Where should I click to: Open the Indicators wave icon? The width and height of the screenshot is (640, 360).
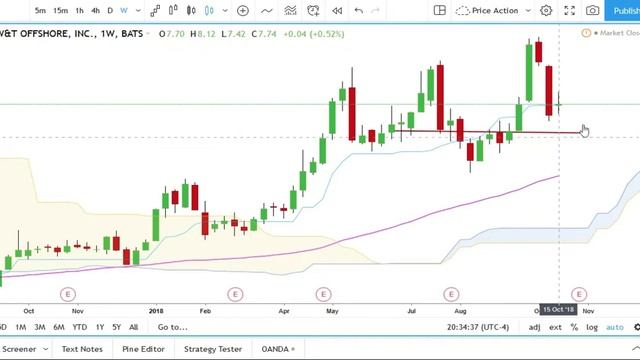267,11
